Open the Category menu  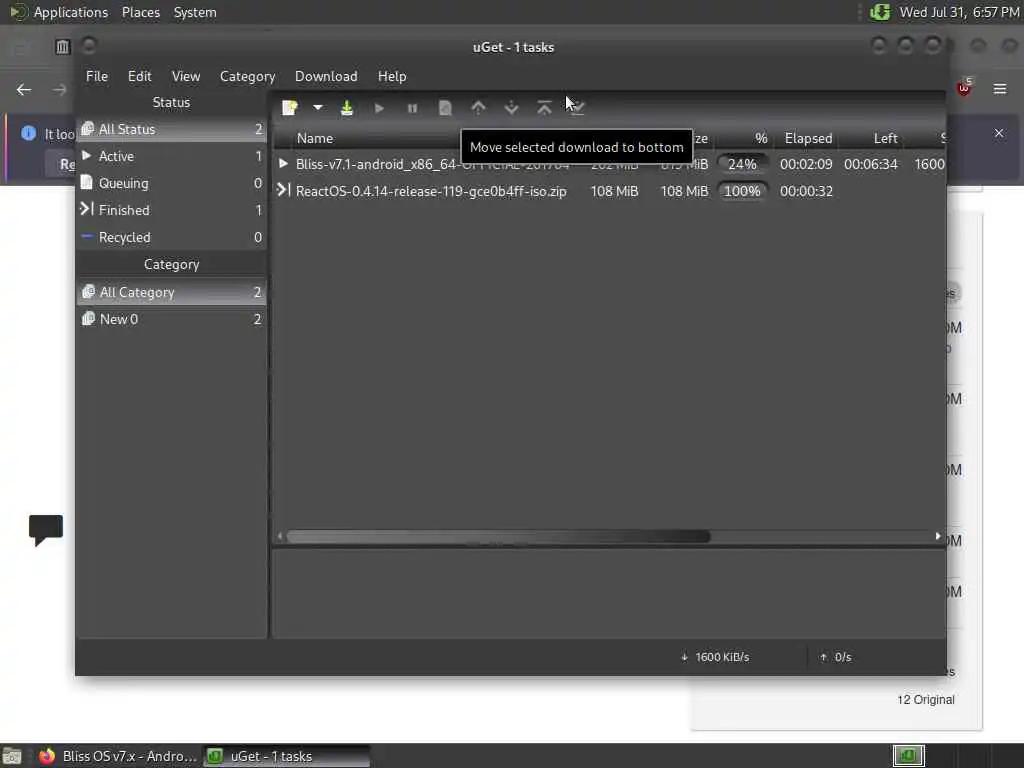click(248, 76)
